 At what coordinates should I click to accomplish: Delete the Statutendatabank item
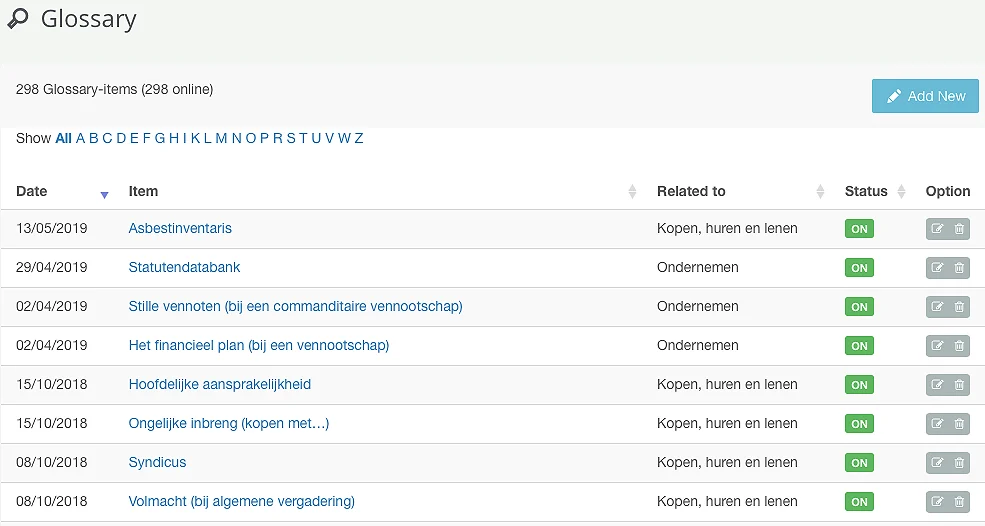[x=959, y=268]
